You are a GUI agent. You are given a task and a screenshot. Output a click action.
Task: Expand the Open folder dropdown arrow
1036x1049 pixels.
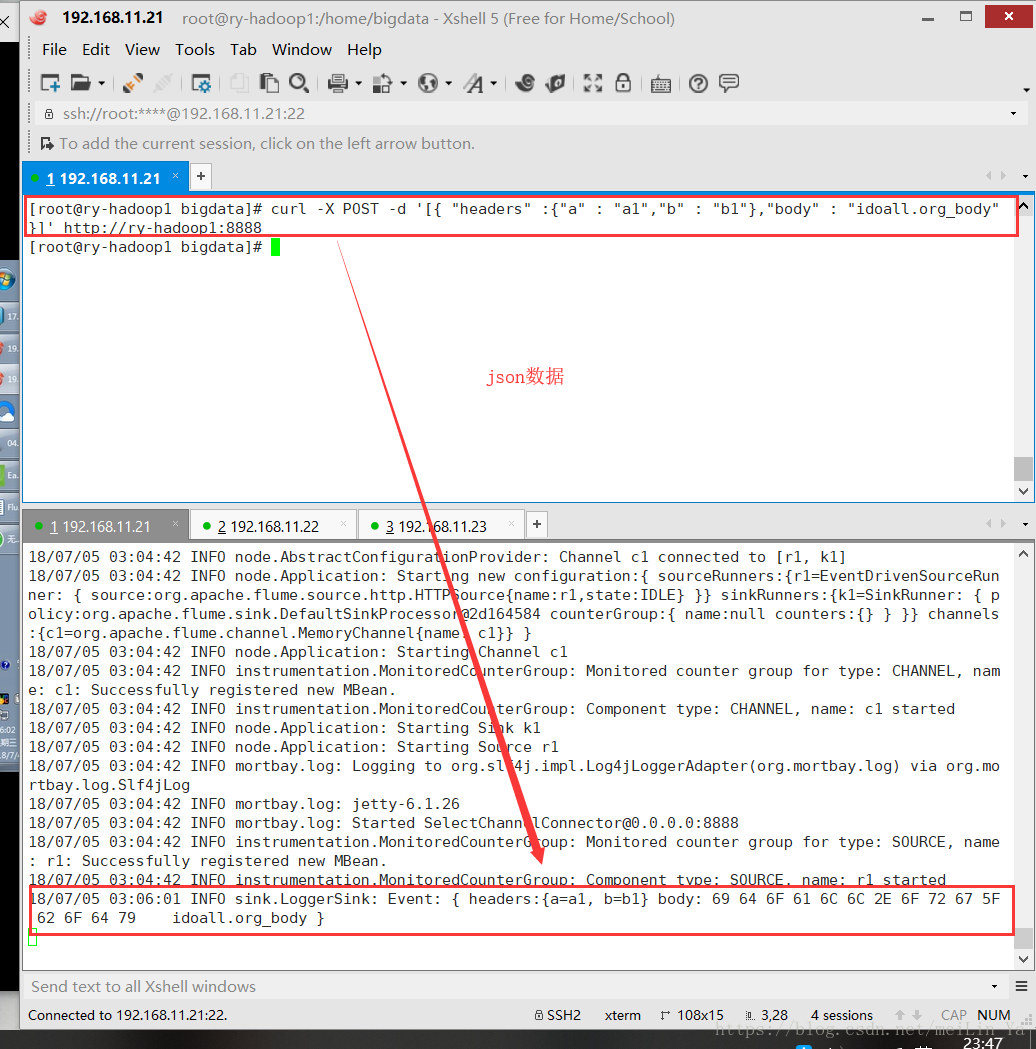102,84
